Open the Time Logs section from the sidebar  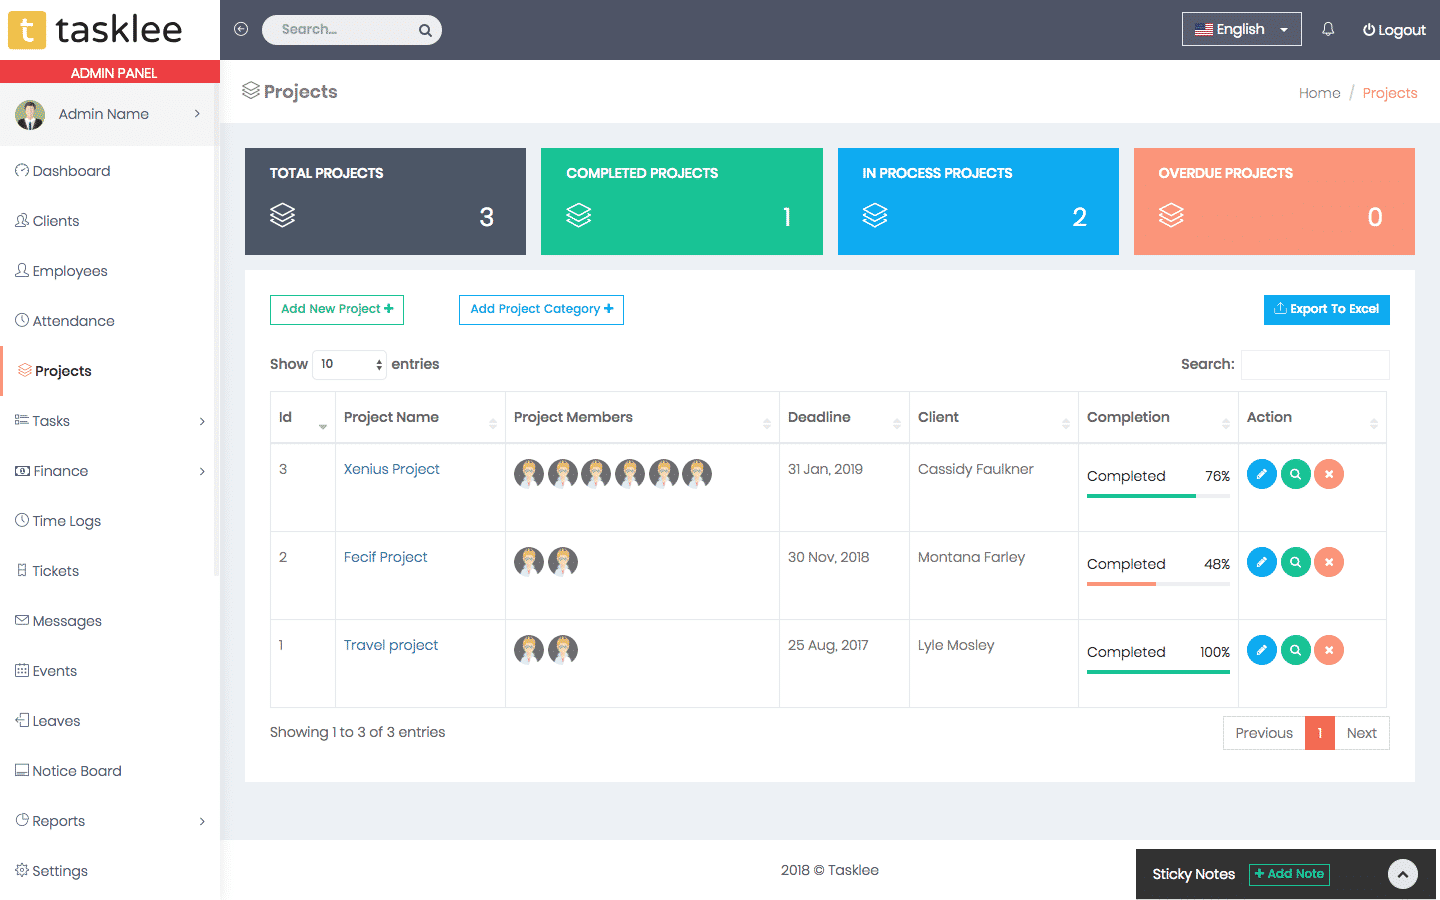click(67, 520)
